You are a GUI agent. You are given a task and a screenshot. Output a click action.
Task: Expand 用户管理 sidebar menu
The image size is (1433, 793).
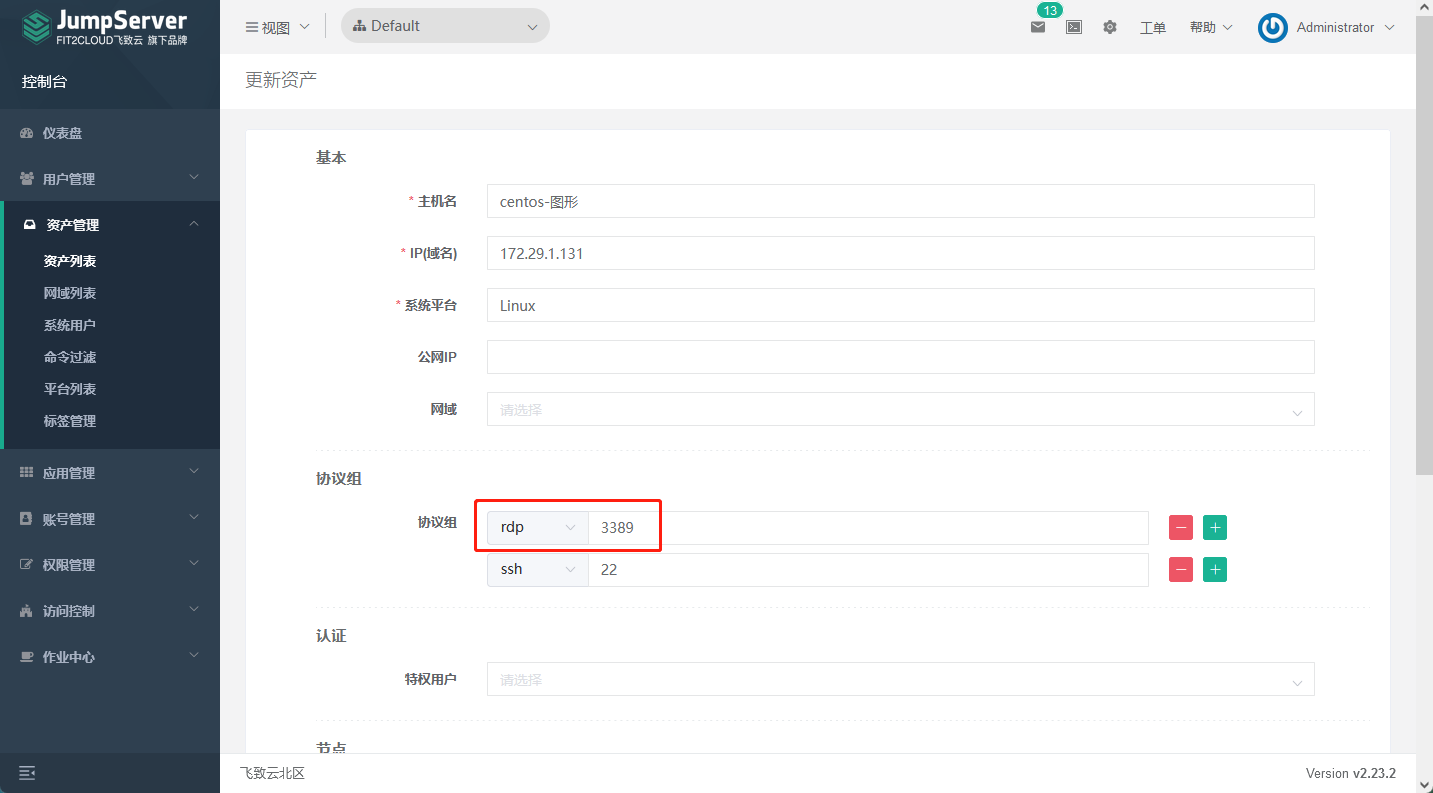tap(110, 179)
